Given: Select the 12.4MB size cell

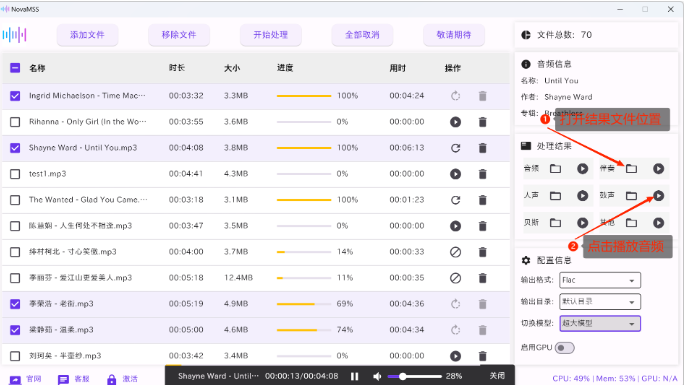Looking at the screenshot, I should pyautogui.click(x=239, y=278).
